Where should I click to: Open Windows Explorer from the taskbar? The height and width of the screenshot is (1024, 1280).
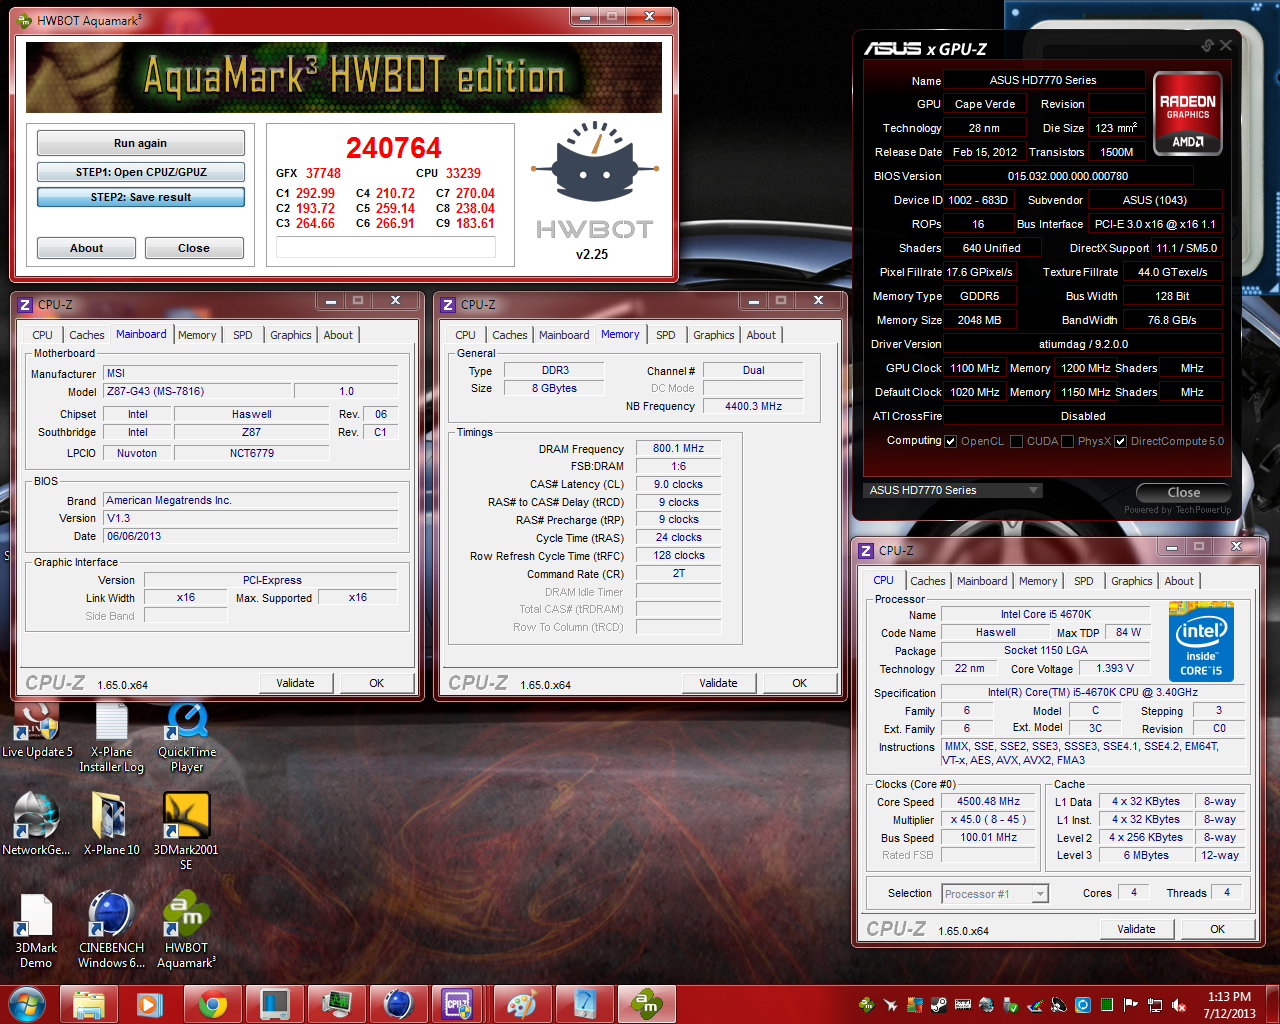tap(89, 1004)
